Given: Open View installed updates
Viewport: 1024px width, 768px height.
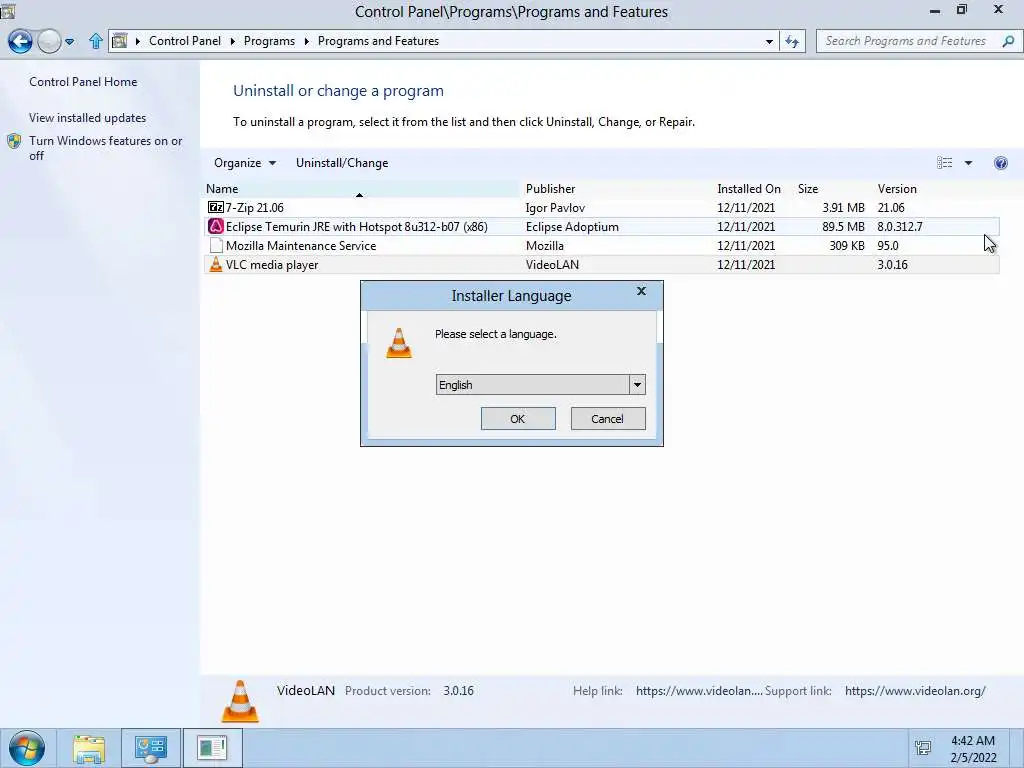Looking at the screenshot, I should tap(88, 118).
